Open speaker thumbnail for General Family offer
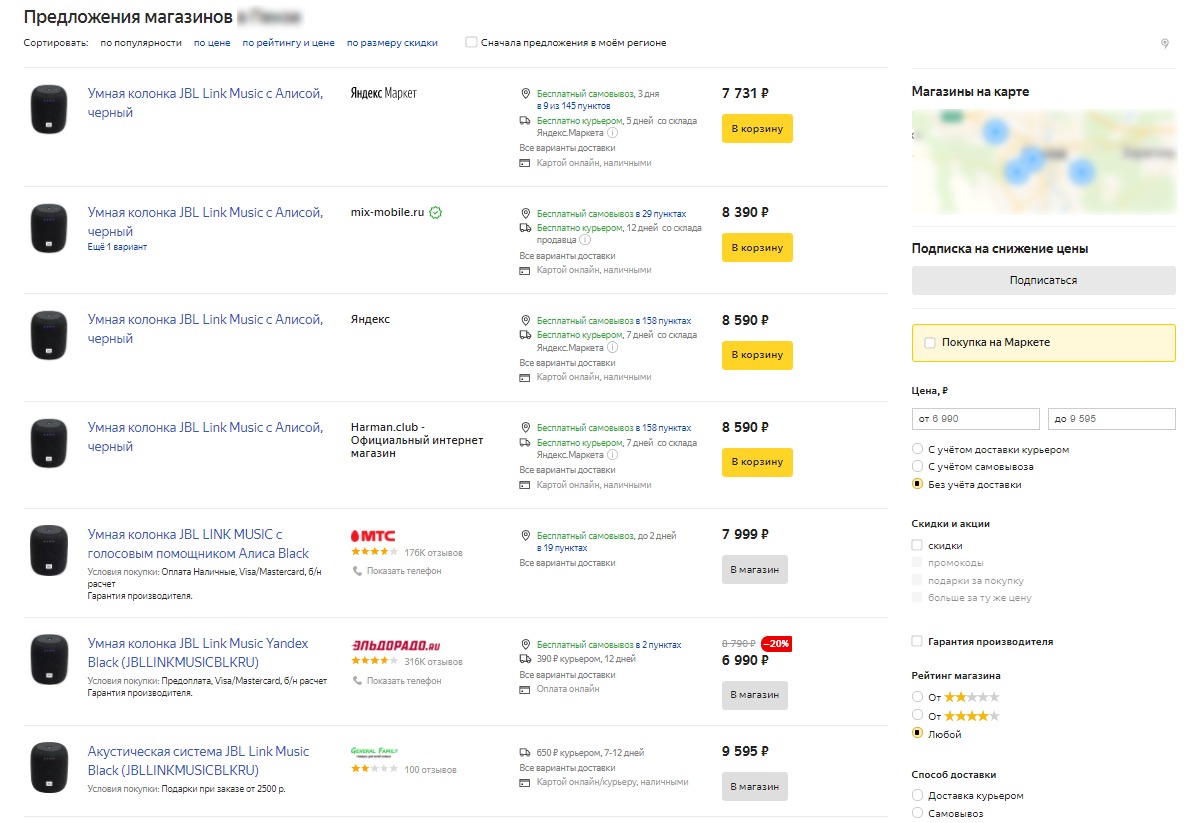The image size is (1195, 823). click(49, 768)
